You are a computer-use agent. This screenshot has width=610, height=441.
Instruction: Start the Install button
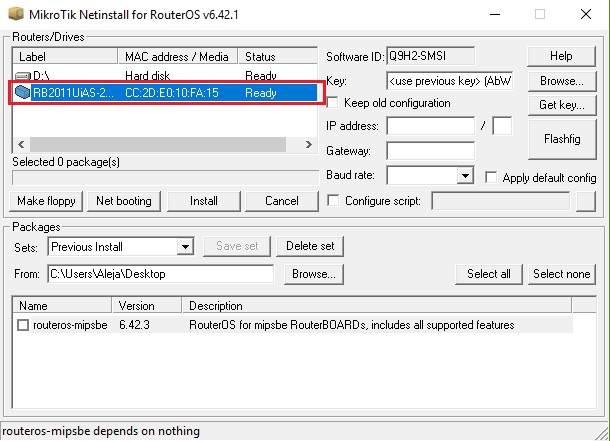pyautogui.click(x=204, y=201)
